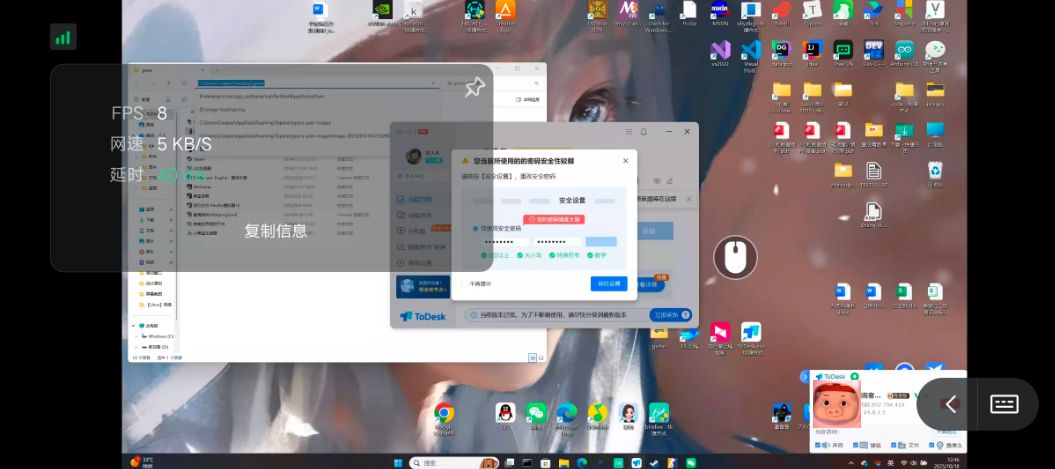Open MSDN desktop icon

(720, 13)
